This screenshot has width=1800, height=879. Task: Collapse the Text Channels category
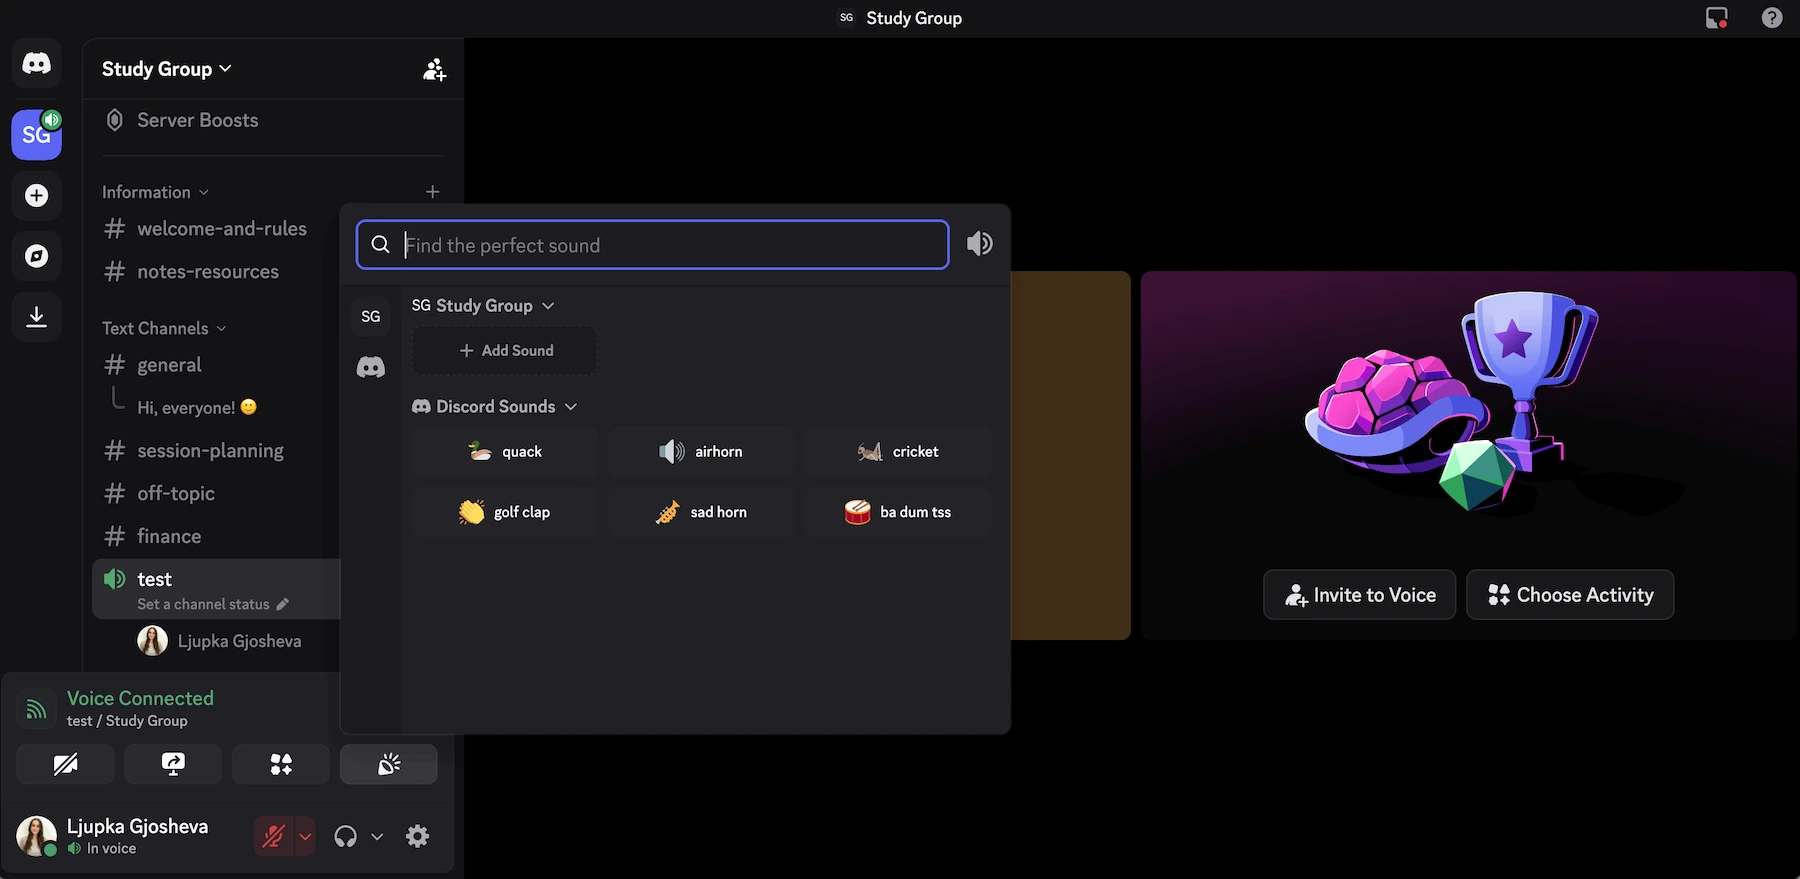pyautogui.click(x=164, y=328)
